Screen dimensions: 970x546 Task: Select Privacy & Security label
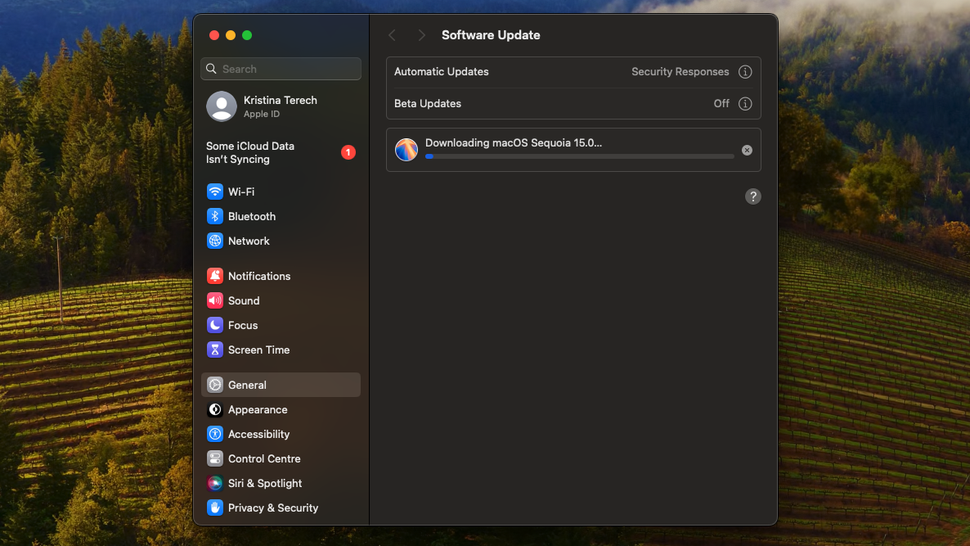(273, 508)
